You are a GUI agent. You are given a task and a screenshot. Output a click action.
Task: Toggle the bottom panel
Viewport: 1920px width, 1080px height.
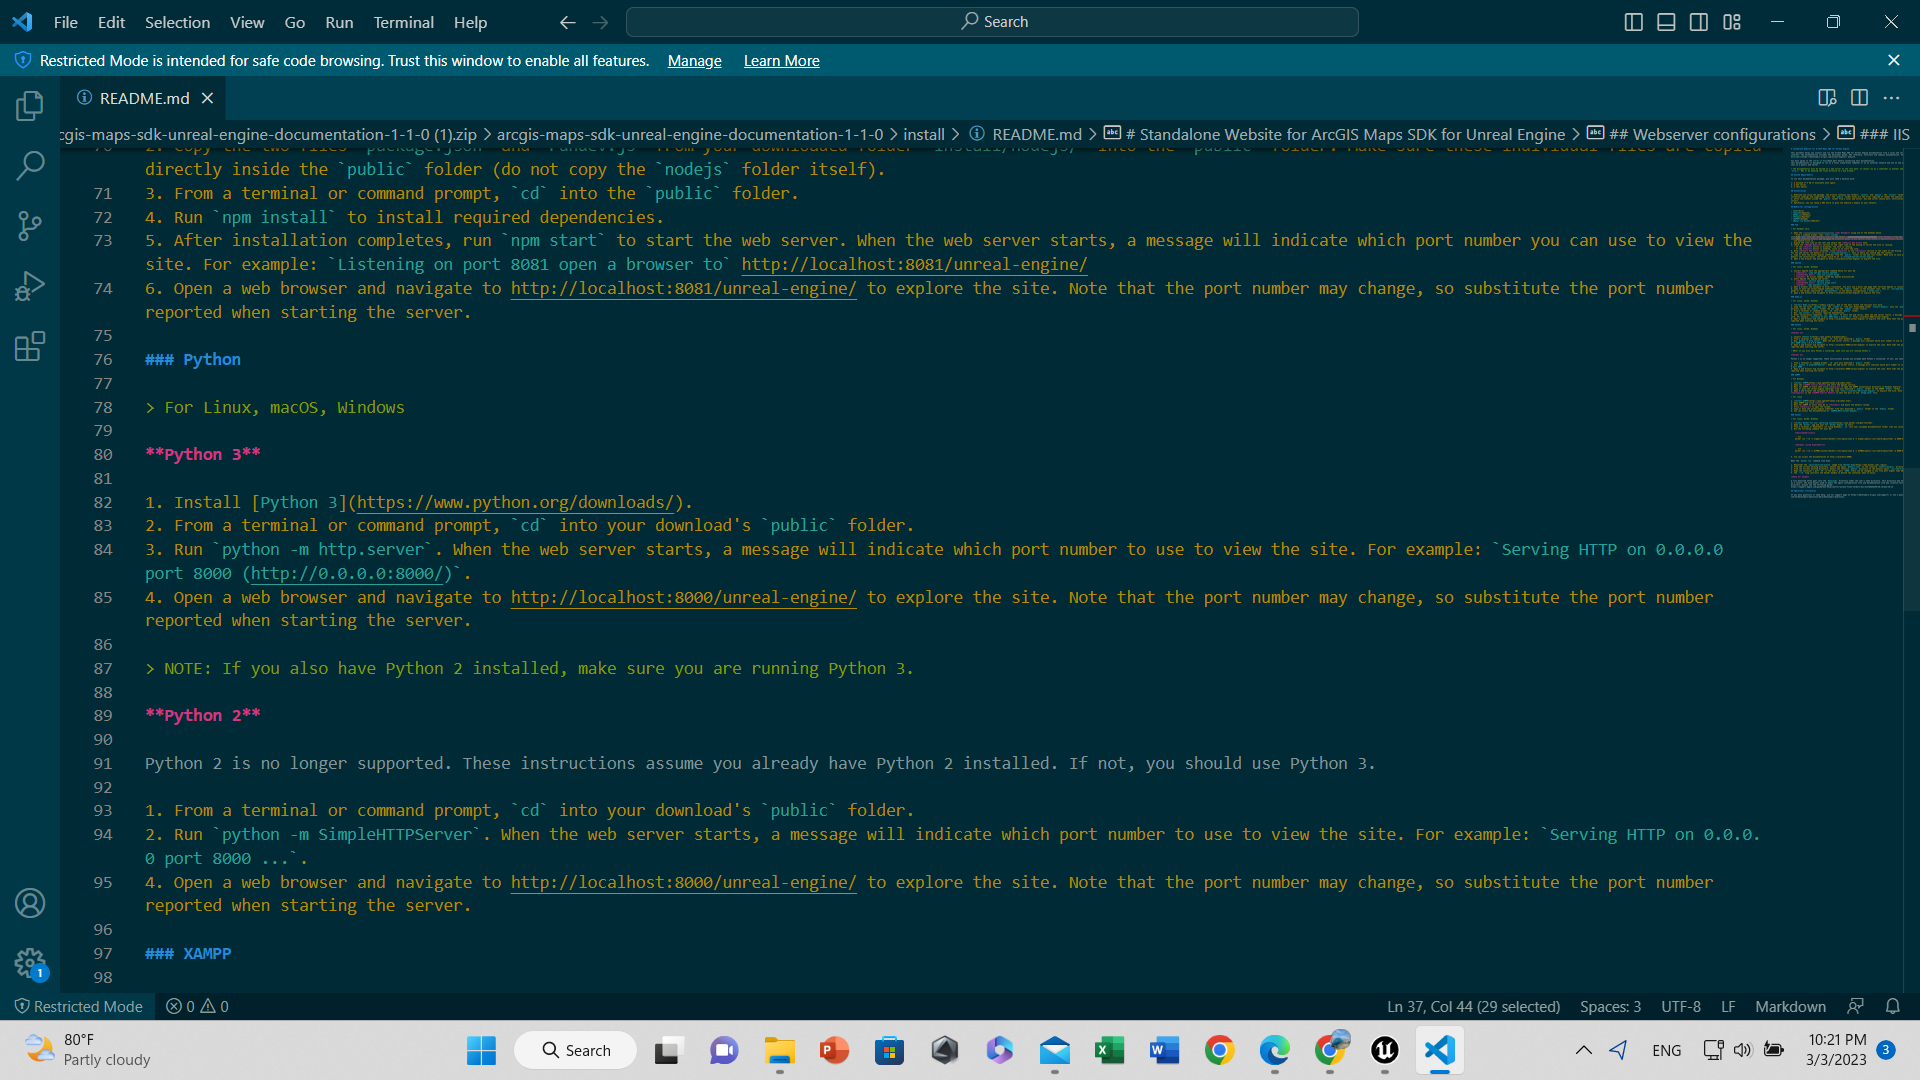point(1666,22)
